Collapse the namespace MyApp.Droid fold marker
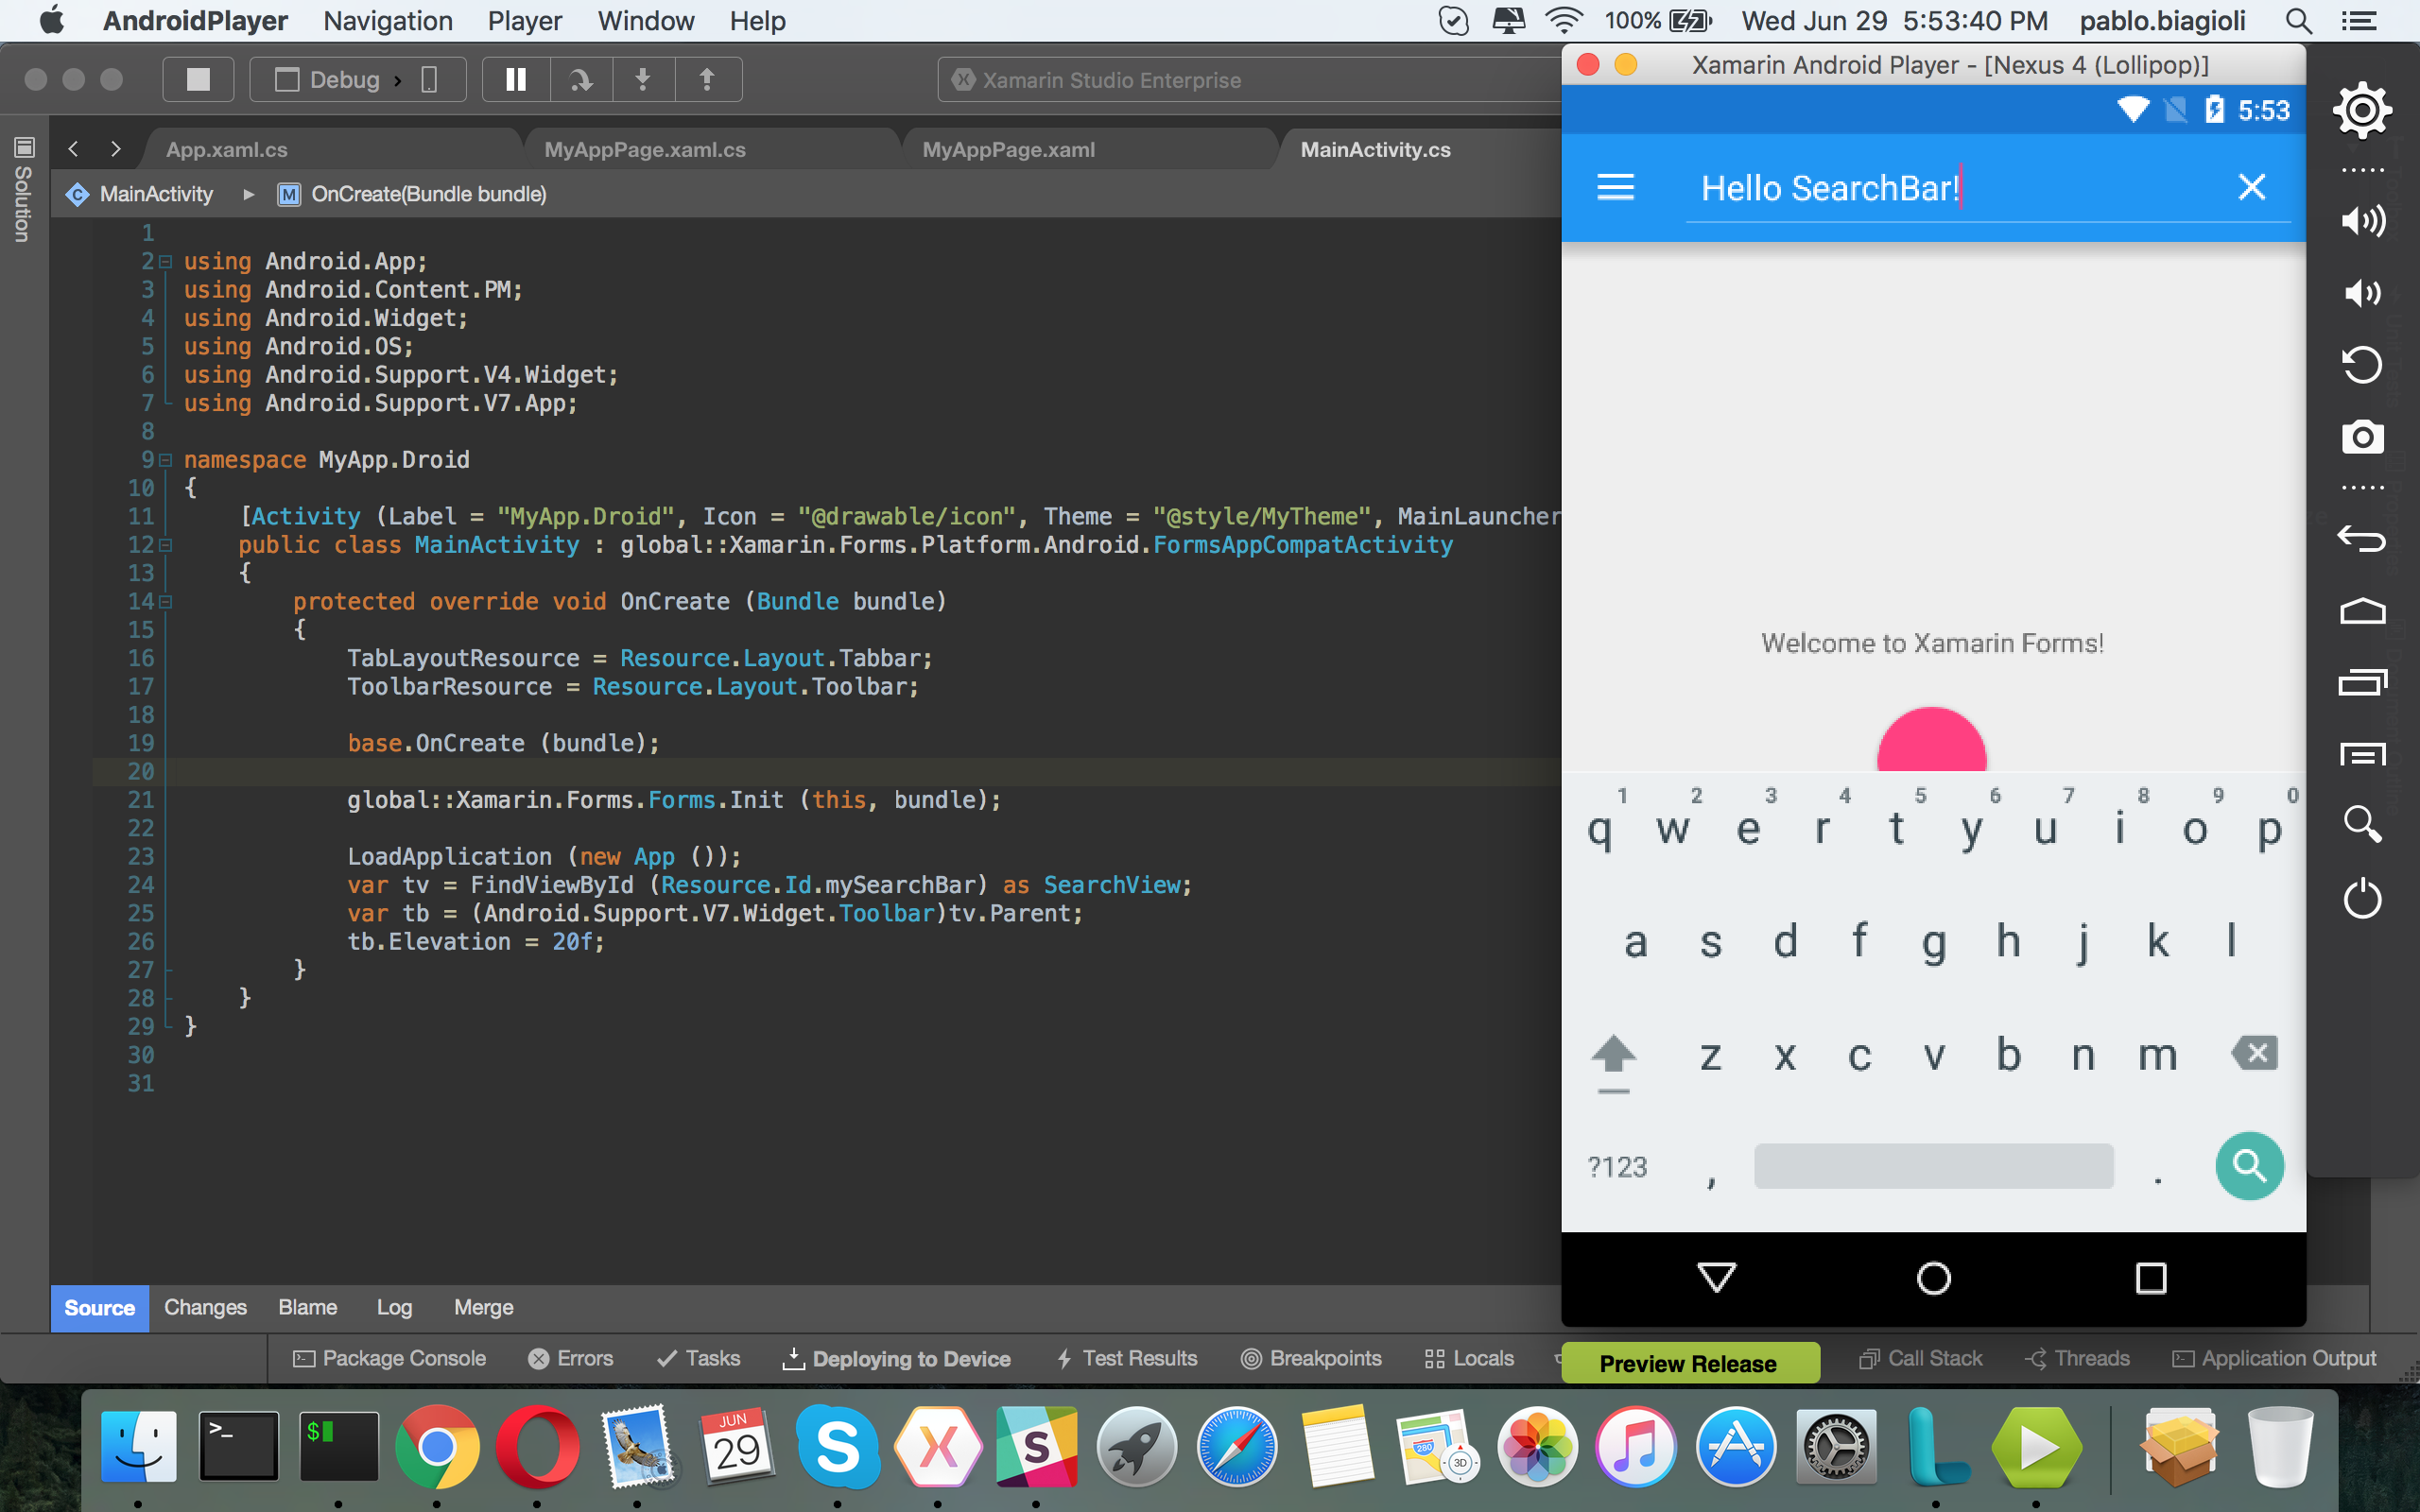2420x1512 pixels. coord(166,460)
